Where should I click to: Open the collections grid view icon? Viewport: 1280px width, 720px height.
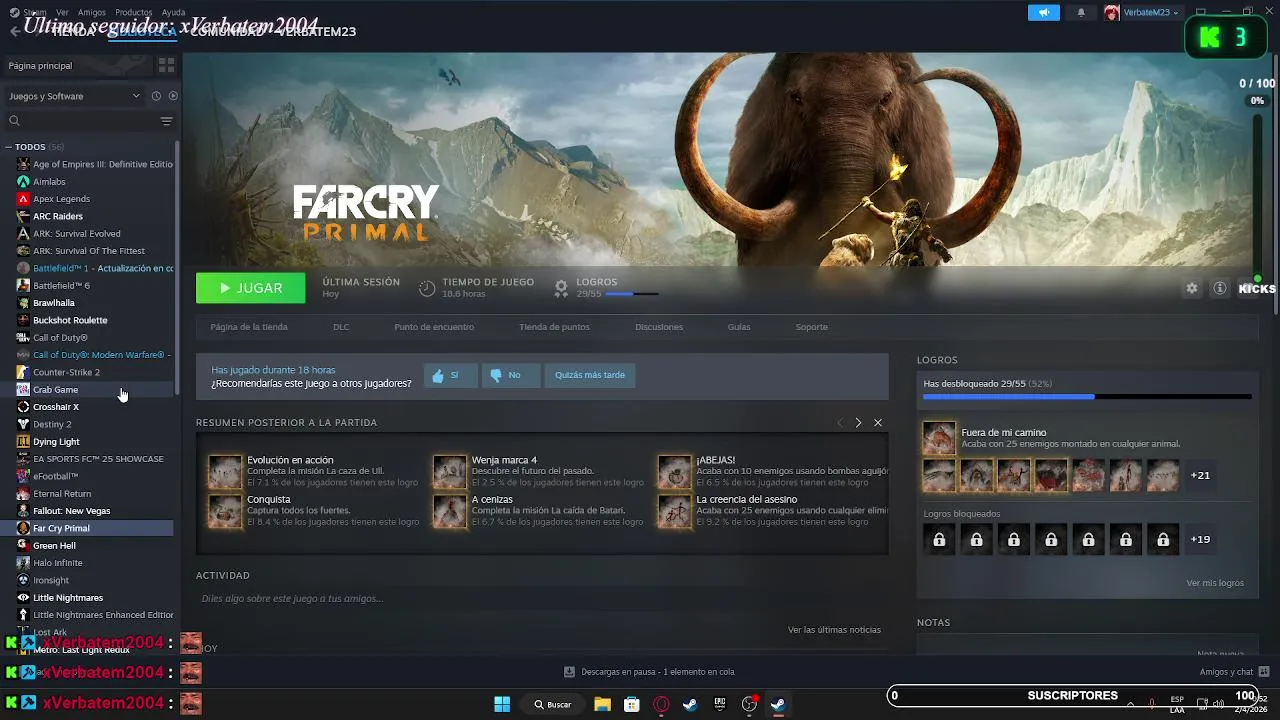coord(166,65)
